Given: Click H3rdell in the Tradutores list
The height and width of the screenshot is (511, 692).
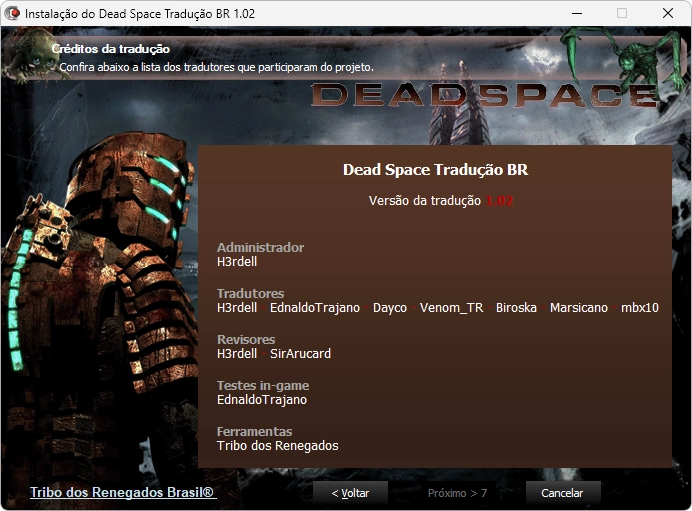Looking at the screenshot, I should click(237, 308).
